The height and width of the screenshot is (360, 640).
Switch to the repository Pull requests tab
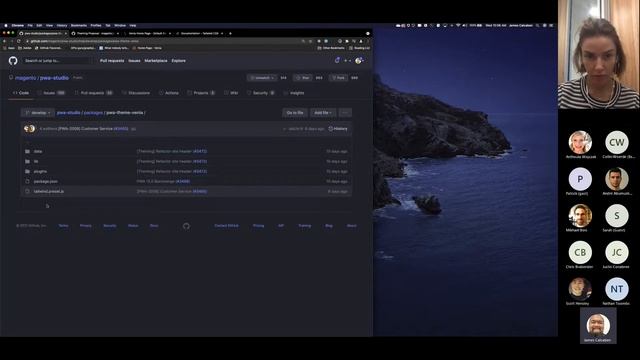click(93, 93)
